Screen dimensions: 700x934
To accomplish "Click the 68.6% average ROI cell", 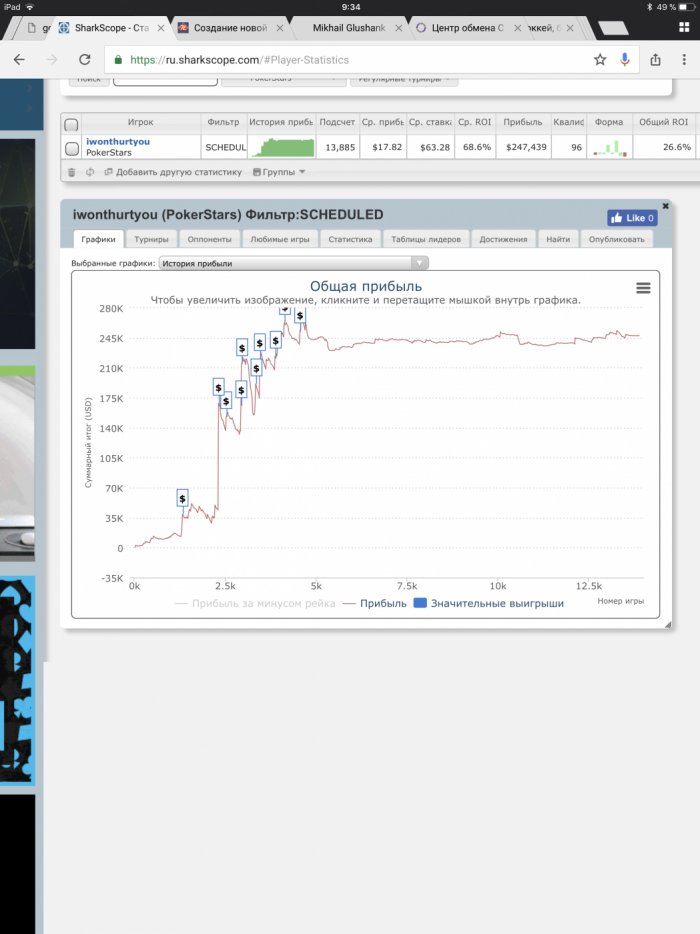I will coord(475,147).
